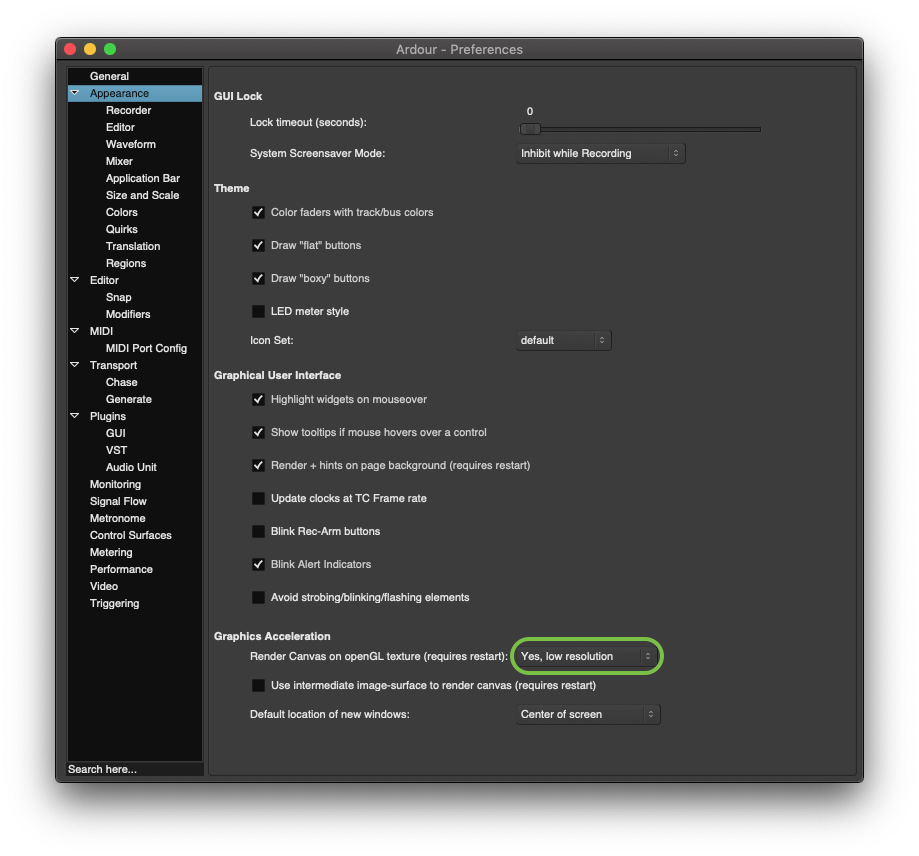
Task: Toggle Avoid strobing/blinking/flashing elements
Action: [x=258, y=598]
